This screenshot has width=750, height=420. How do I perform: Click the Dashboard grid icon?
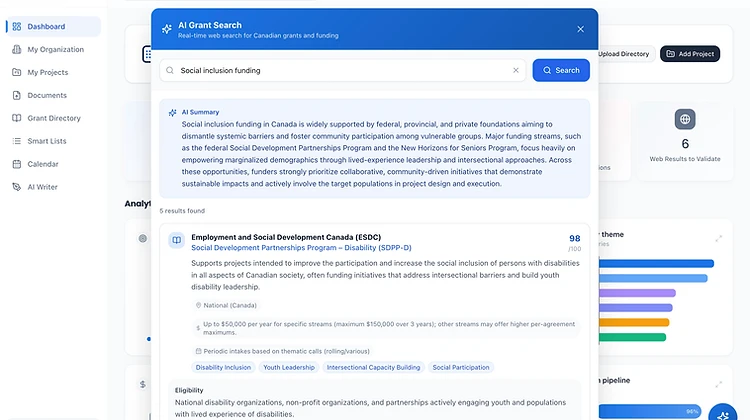pyautogui.click(x=17, y=26)
